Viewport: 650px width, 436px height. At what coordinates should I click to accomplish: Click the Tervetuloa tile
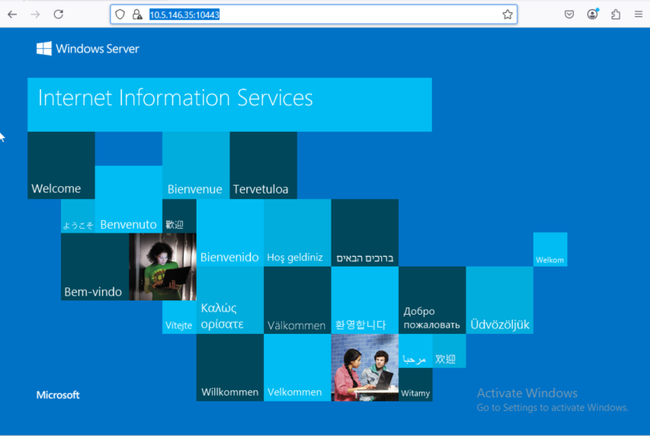[x=263, y=165]
